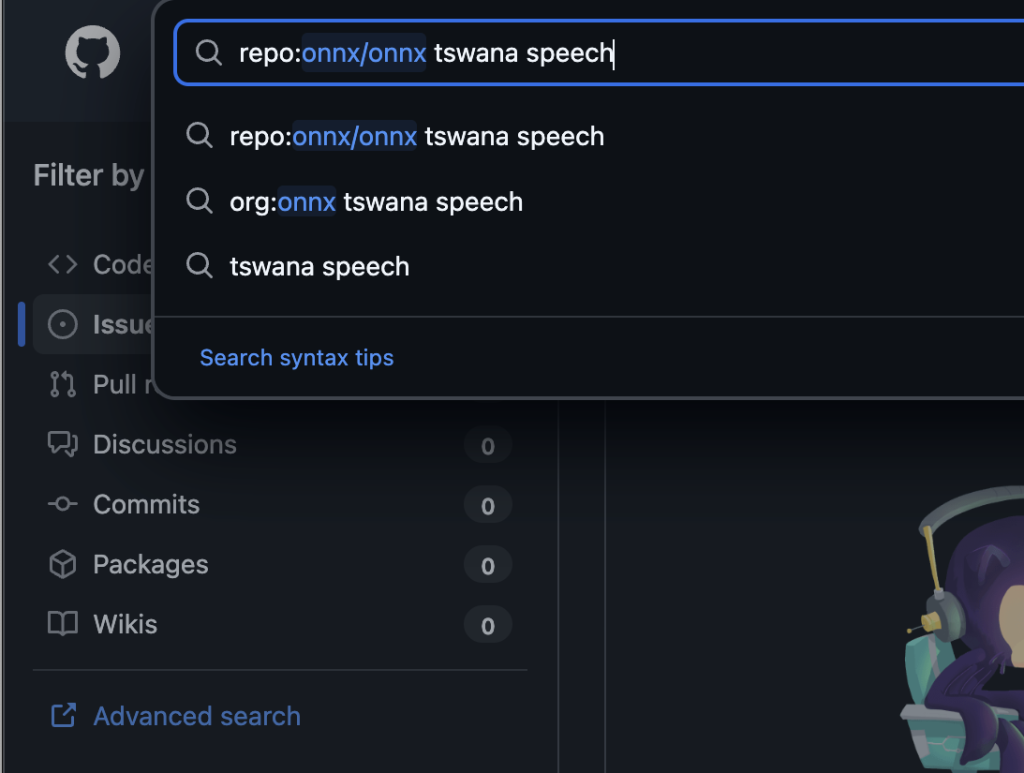
Task: Open the Search syntax tips link
Action: tap(297, 358)
